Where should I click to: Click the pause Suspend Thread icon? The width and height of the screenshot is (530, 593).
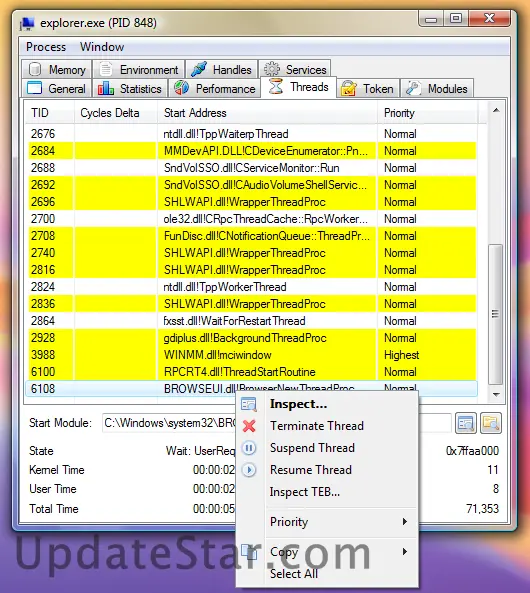point(249,448)
